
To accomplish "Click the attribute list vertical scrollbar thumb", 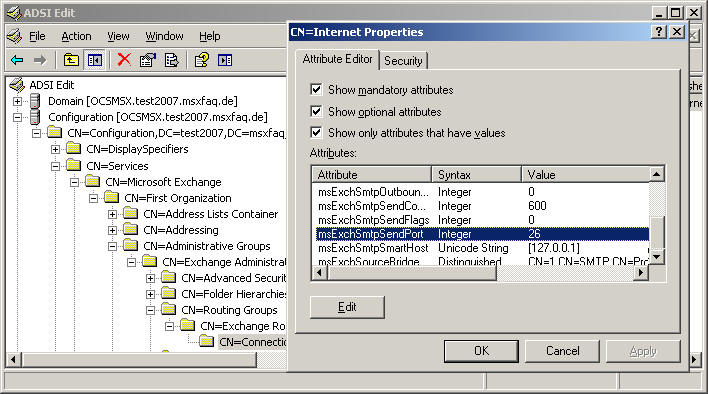I will click(x=657, y=232).
